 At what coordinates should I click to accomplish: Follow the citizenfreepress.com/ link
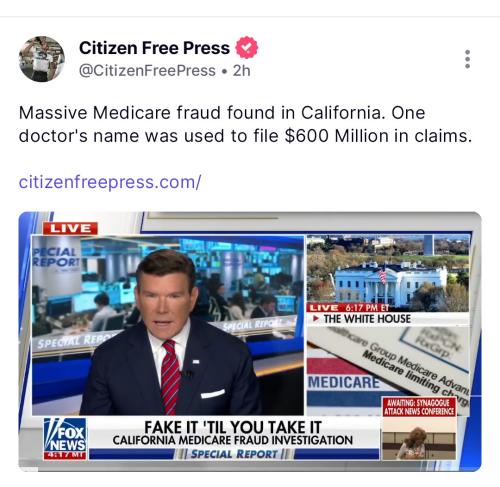(x=110, y=182)
